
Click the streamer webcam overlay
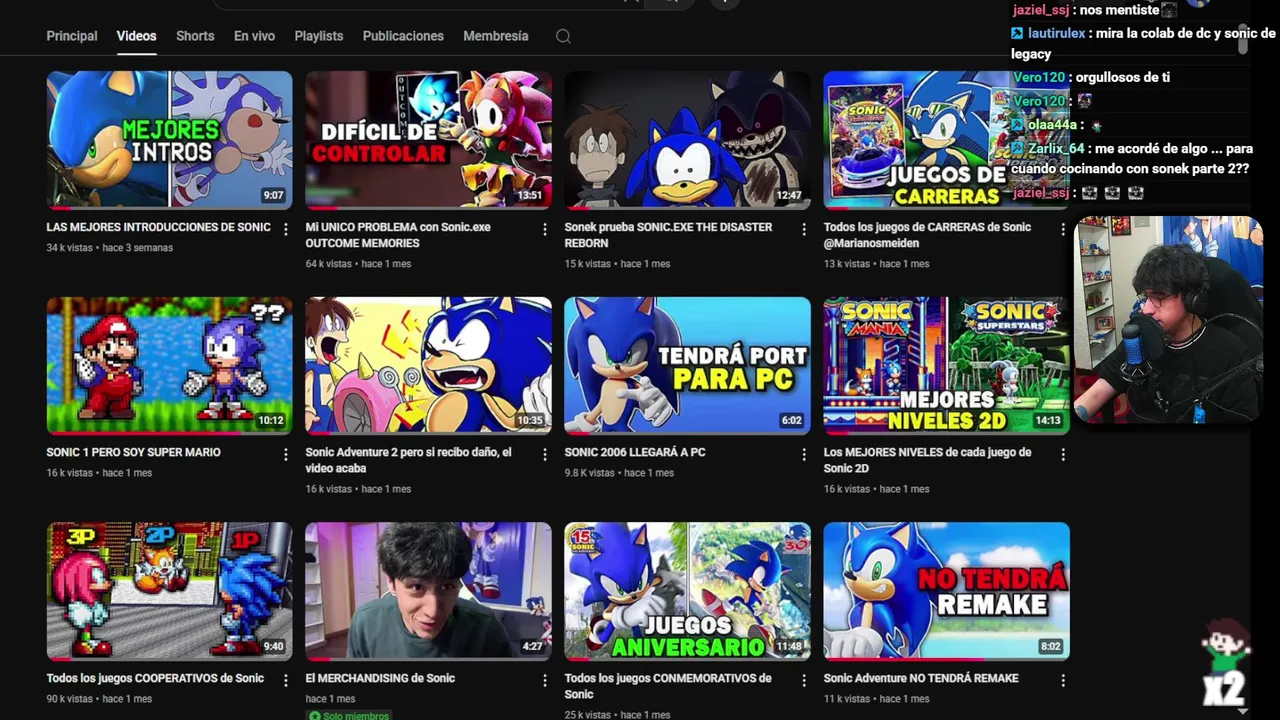point(1168,320)
